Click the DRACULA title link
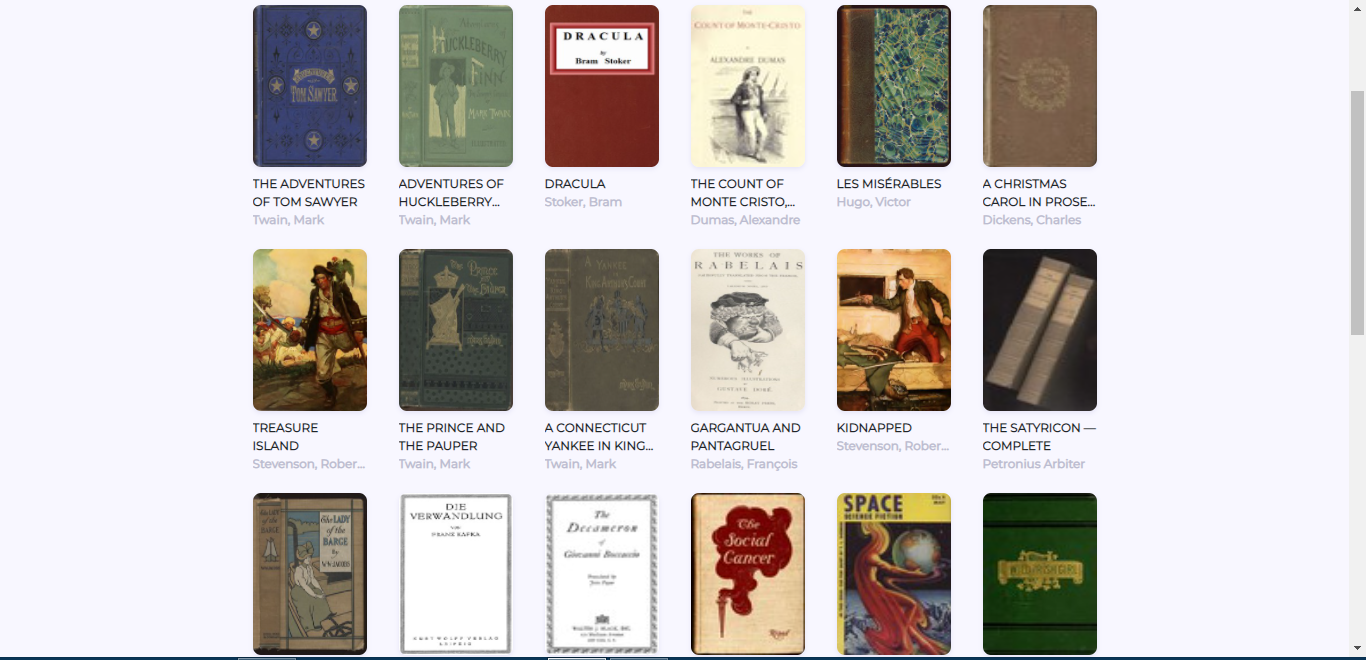This screenshot has width=1366, height=660. [575, 184]
